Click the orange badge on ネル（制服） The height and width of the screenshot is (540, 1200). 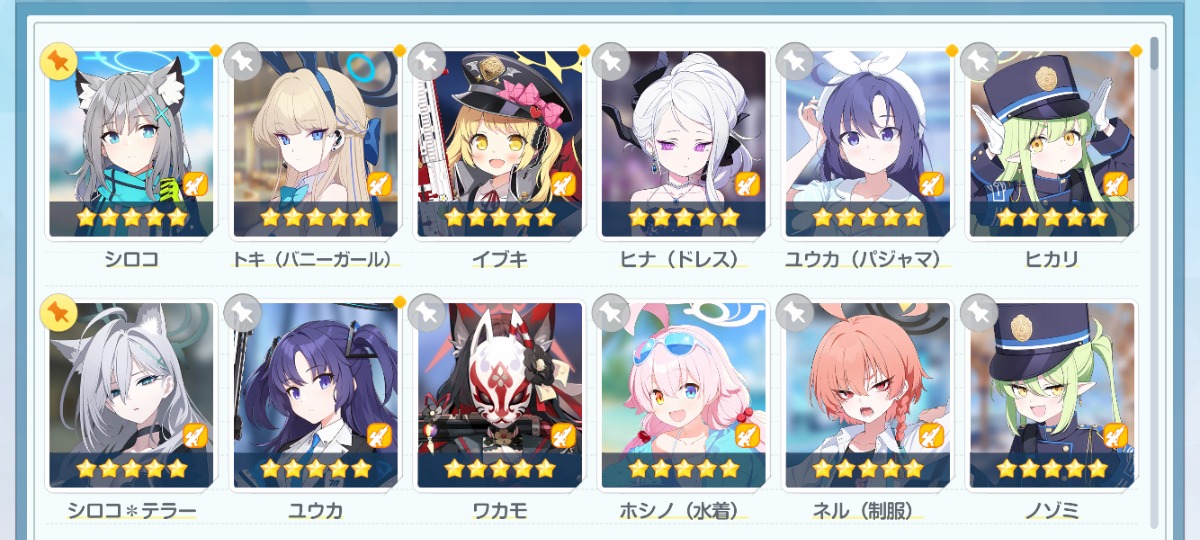tap(932, 436)
